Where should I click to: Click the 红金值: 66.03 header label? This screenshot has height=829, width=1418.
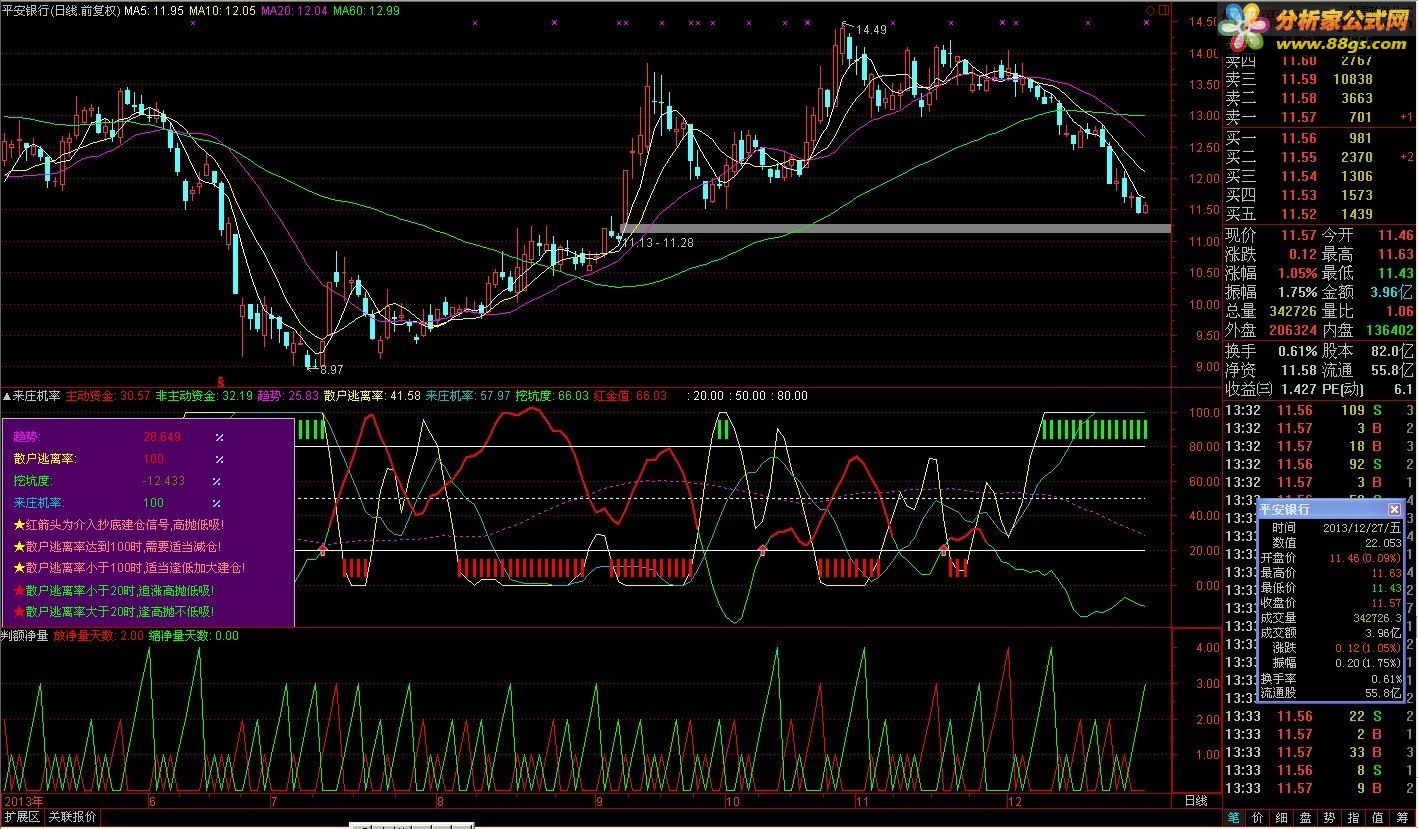coord(630,396)
